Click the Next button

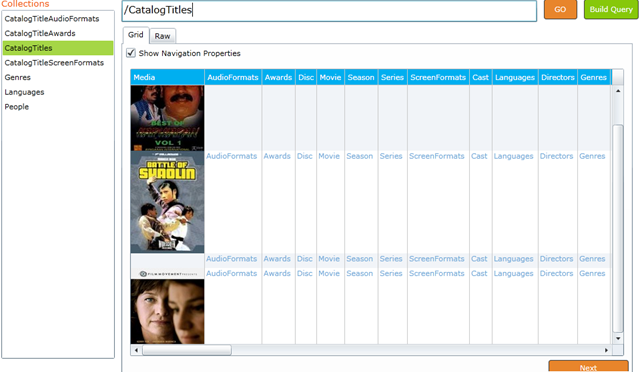[x=588, y=367]
